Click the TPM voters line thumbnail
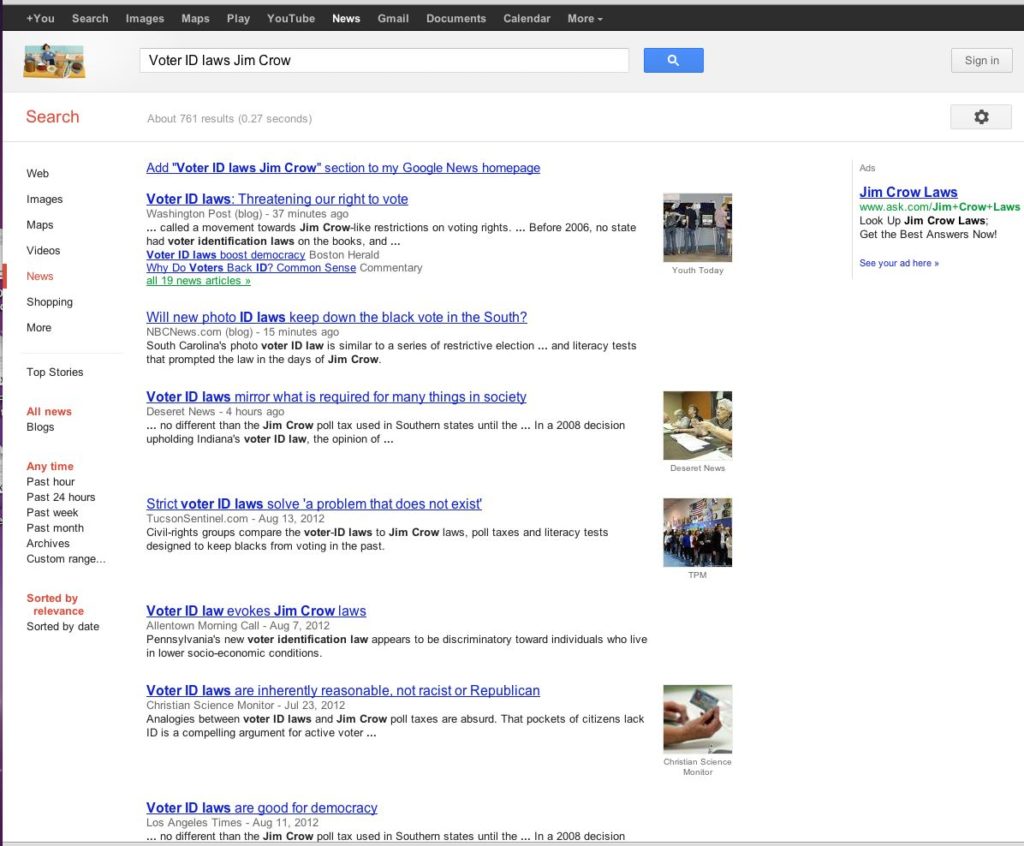The width and height of the screenshot is (1024, 846). (x=697, y=532)
